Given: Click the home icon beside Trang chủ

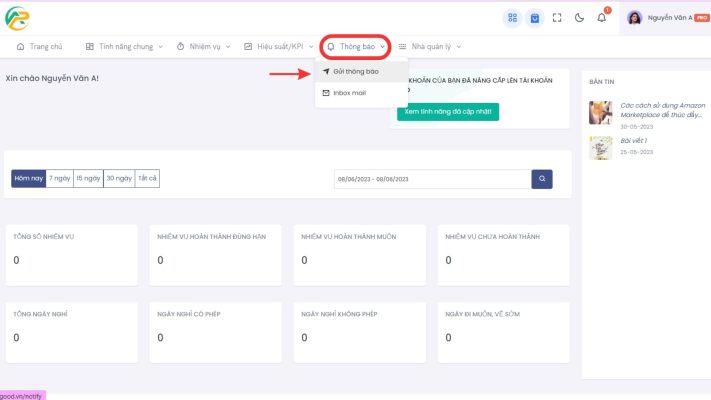Looking at the screenshot, I should click(x=20, y=46).
